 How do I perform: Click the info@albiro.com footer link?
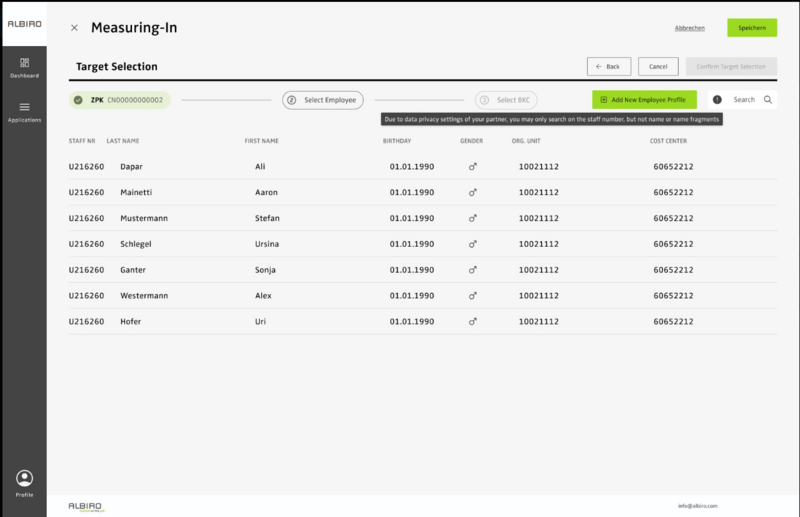[697, 506]
